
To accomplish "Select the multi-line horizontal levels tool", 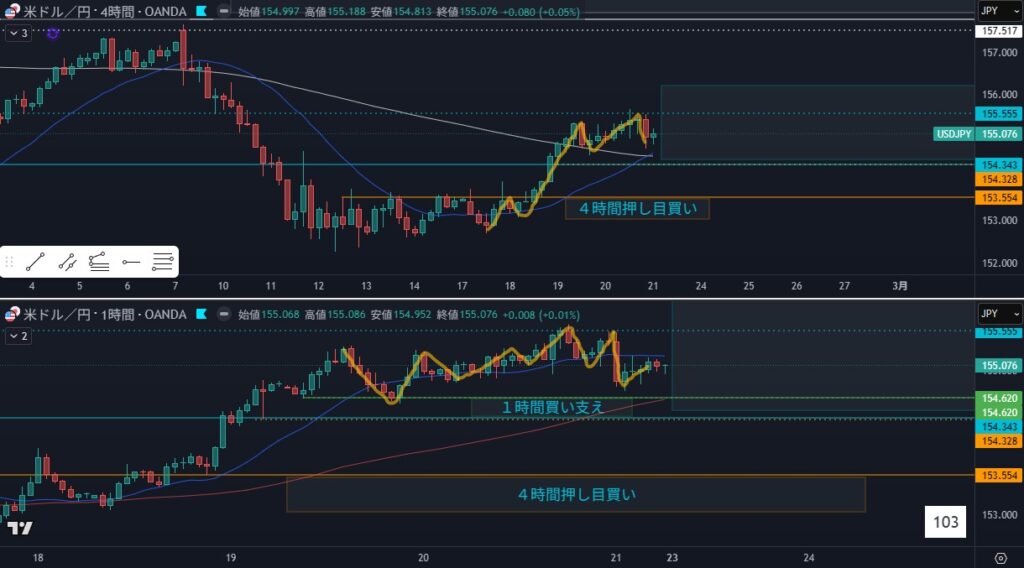I will coord(163,263).
